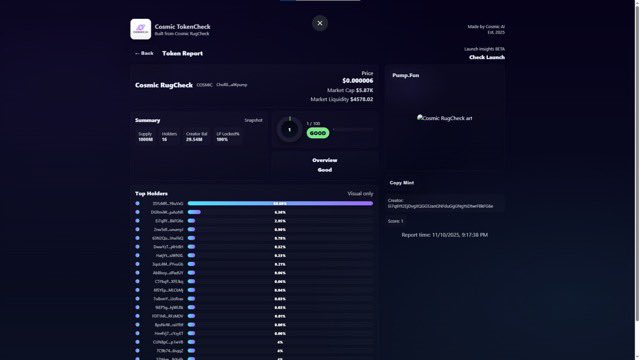Image resolution: width=640 pixels, height=360 pixels.
Task: Click the LP Locked% stat card
Action: tap(228, 137)
